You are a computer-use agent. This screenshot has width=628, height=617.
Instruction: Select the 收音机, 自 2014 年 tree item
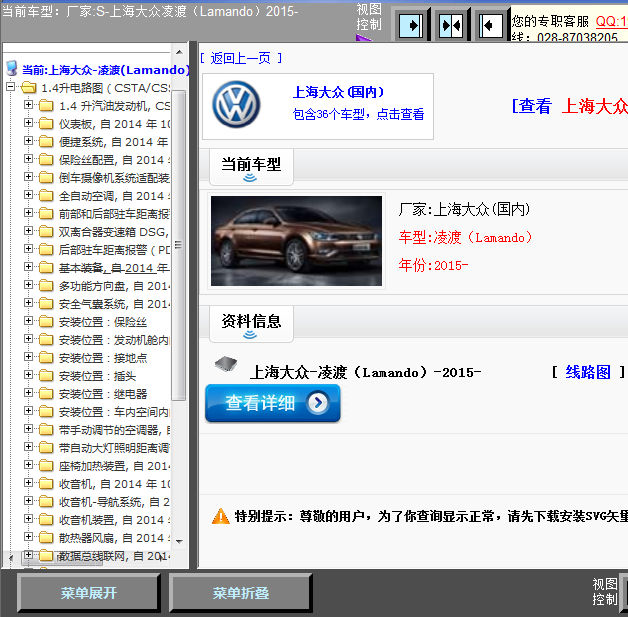114,484
